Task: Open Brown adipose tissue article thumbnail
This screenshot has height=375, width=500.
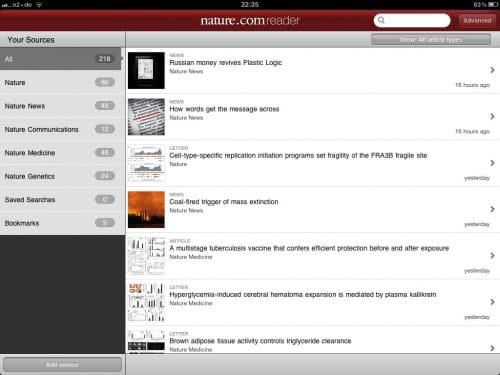Action: pos(146,341)
